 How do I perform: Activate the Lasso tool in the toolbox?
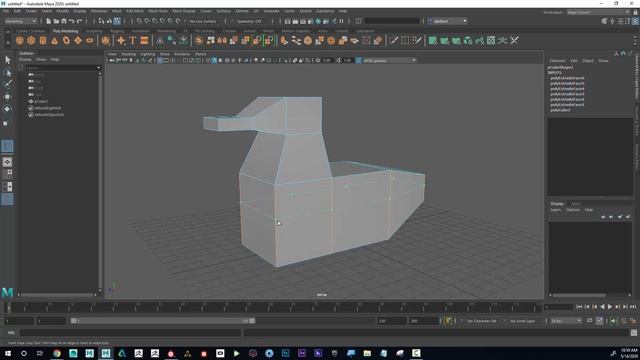pyautogui.click(x=7, y=73)
